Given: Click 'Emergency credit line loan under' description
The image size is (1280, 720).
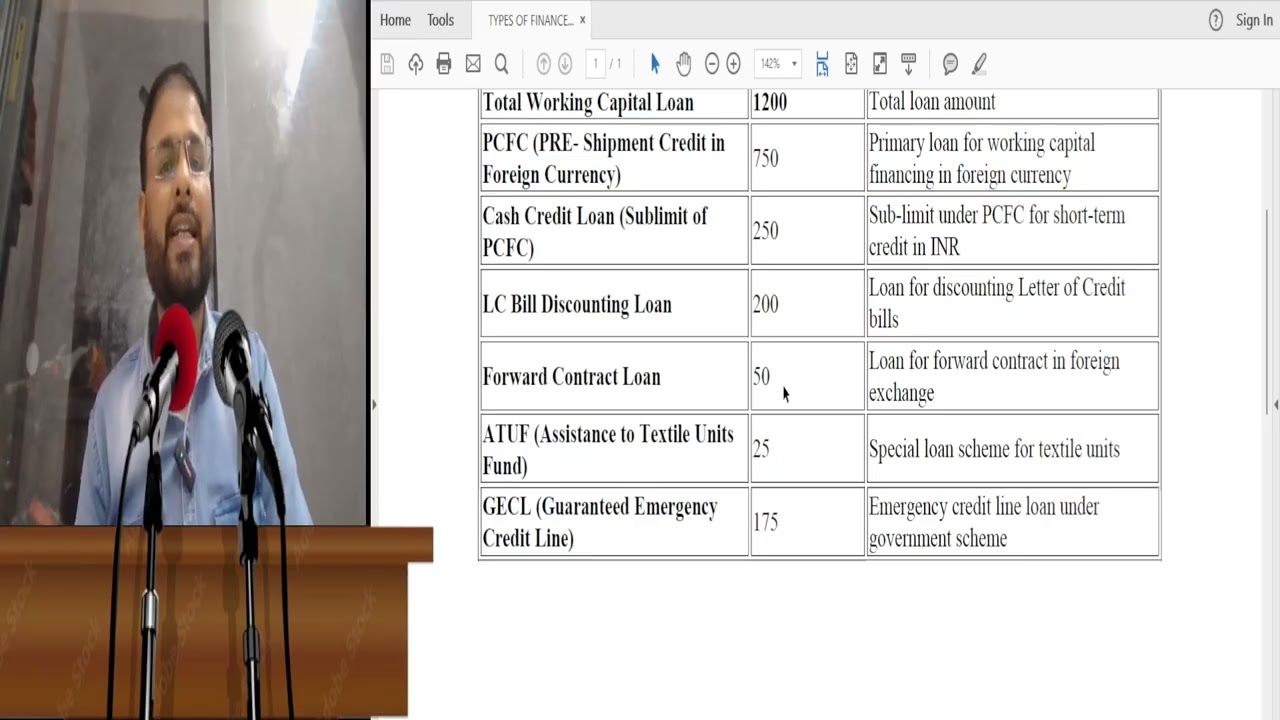Looking at the screenshot, I should pyautogui.click(x=984, y=508).
